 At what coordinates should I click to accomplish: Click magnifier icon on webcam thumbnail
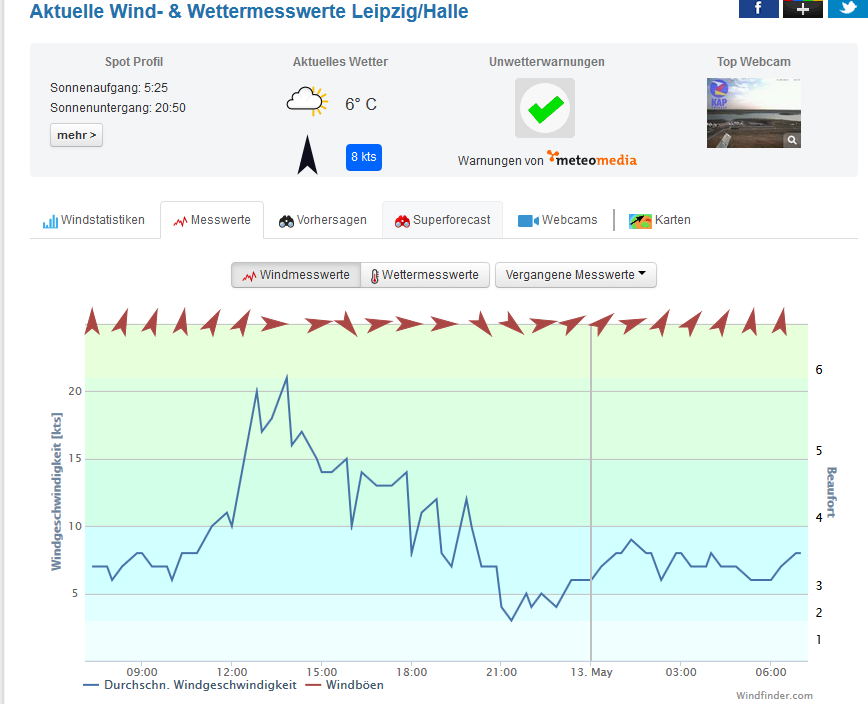click(x=792, y=140)
